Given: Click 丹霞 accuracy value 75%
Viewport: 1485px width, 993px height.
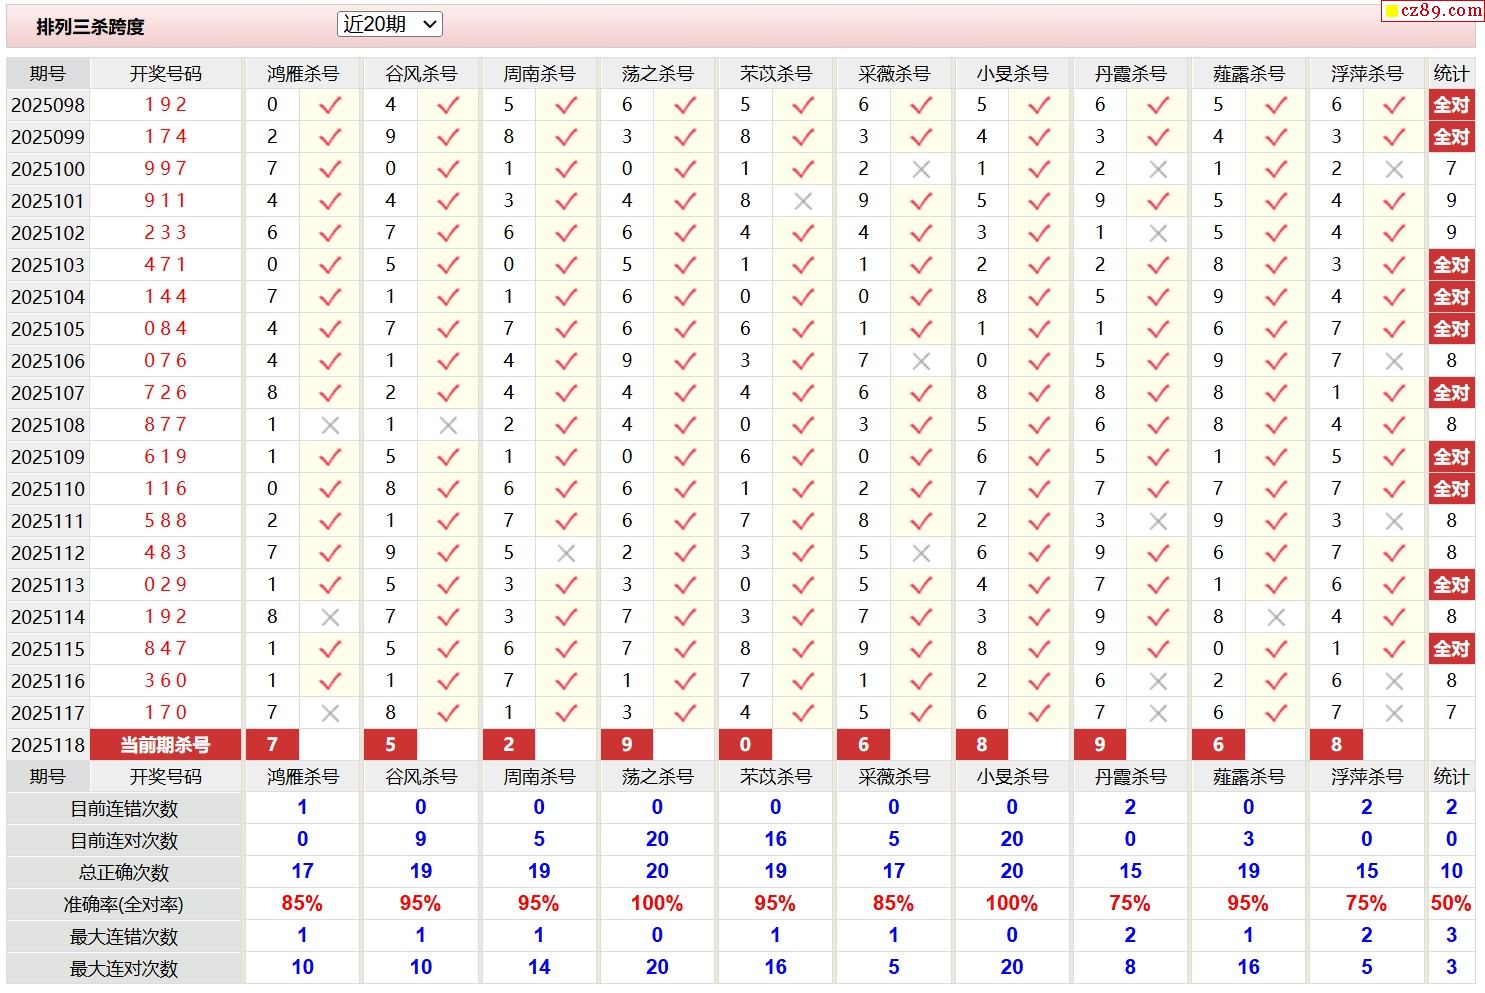Looking at the screenshot, I should click(1130, 904).
